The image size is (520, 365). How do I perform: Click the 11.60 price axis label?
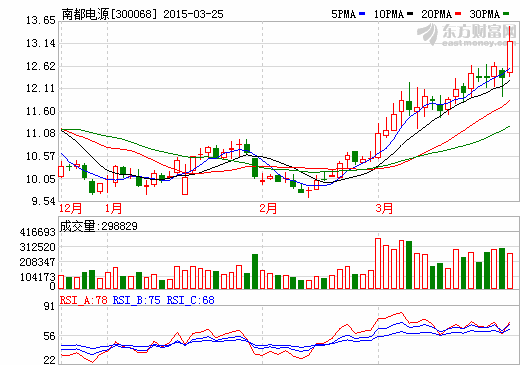click(x=41, y=111)
